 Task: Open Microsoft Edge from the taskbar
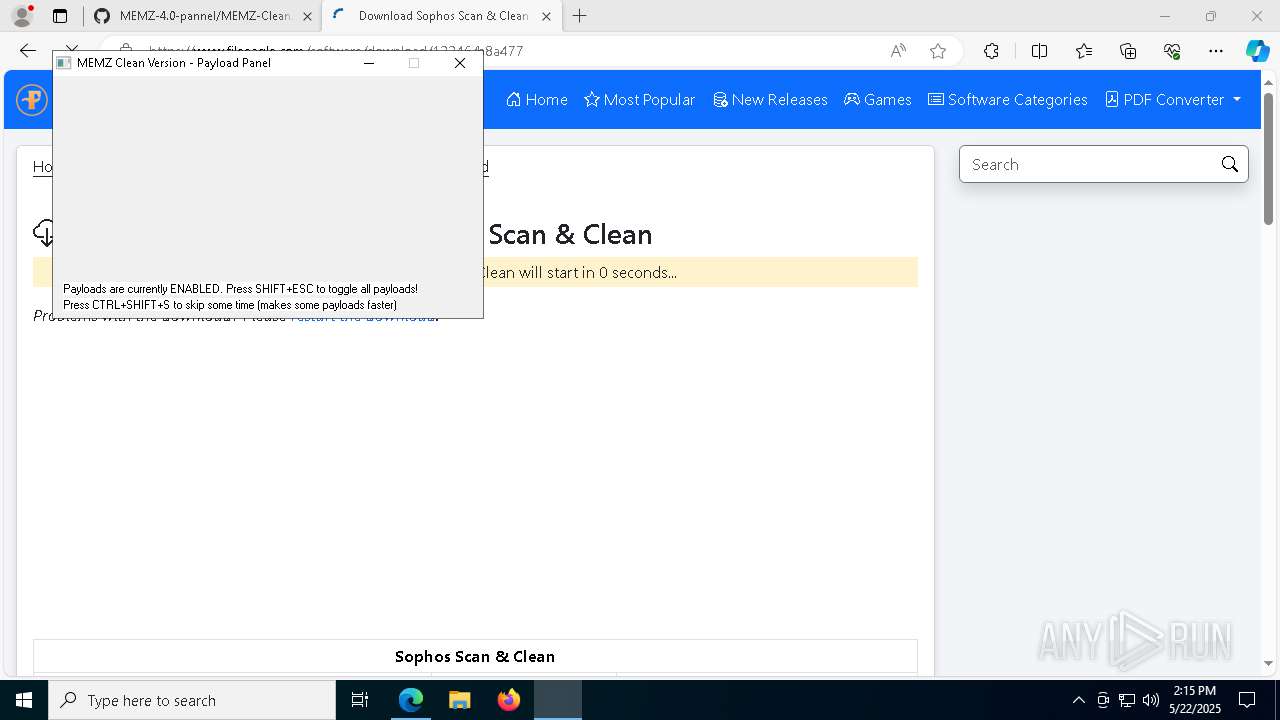[x=411, y=700]
